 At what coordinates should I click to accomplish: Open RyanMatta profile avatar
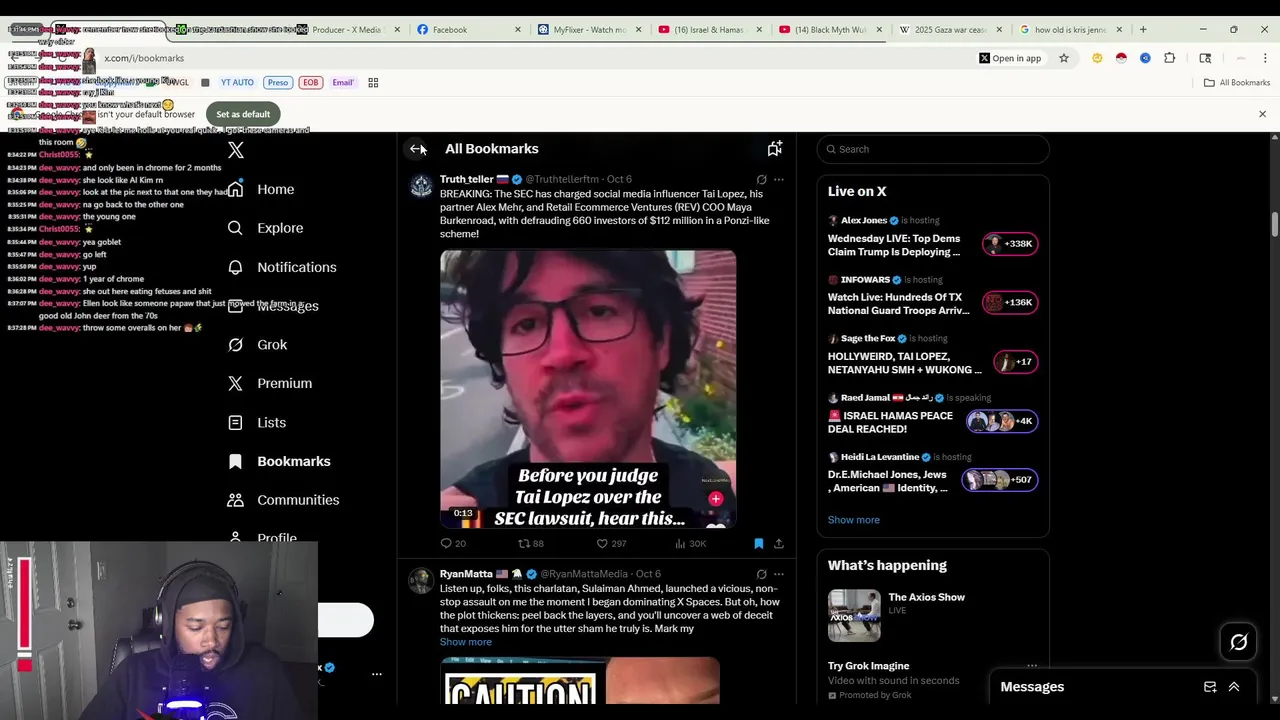coord(421,580)
